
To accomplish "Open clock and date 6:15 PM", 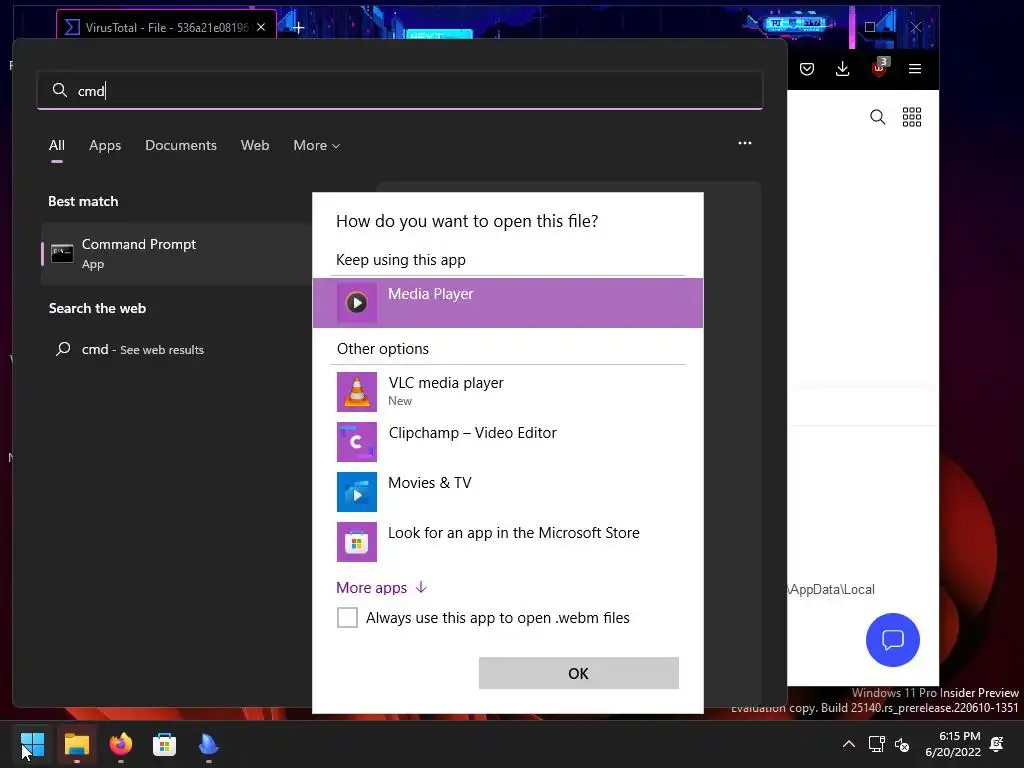I will coord(953,744).
